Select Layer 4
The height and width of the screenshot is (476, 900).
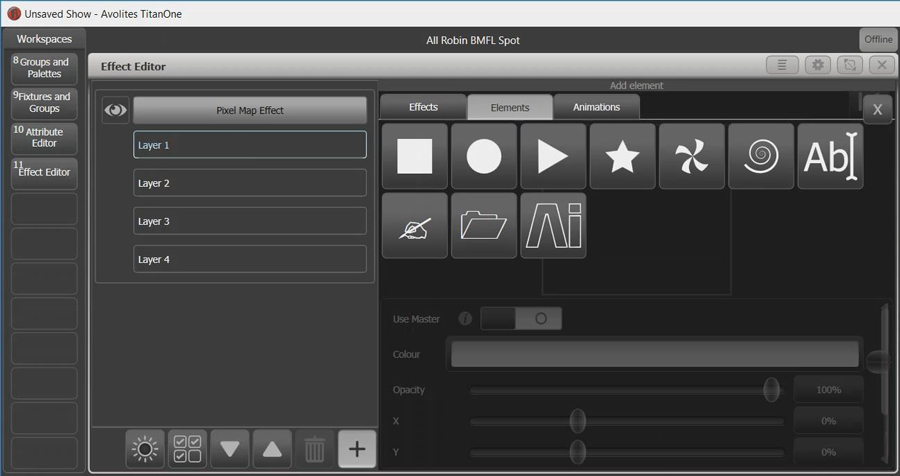[x=250, y=259]
